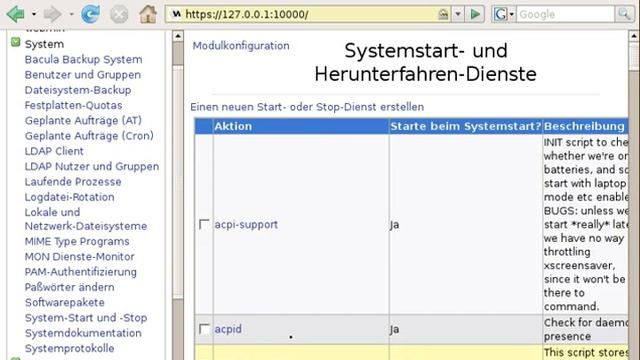Click the magnifier search button
Screen dimensions: 640x360
pyautogui.click(x=624, y=14)
